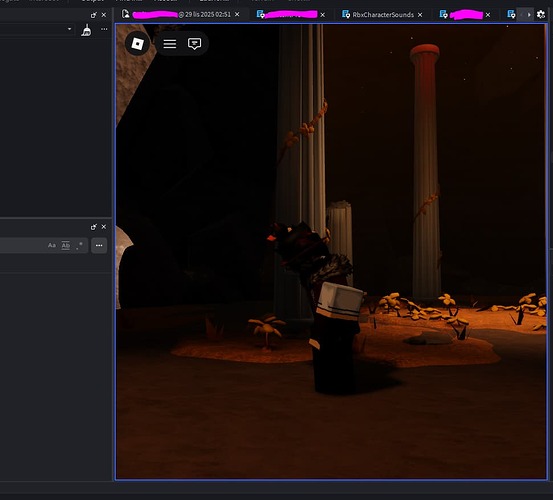Toggle Match Whole Word option
This screenshot has height=500, width=553.
(x=66, y=245)
